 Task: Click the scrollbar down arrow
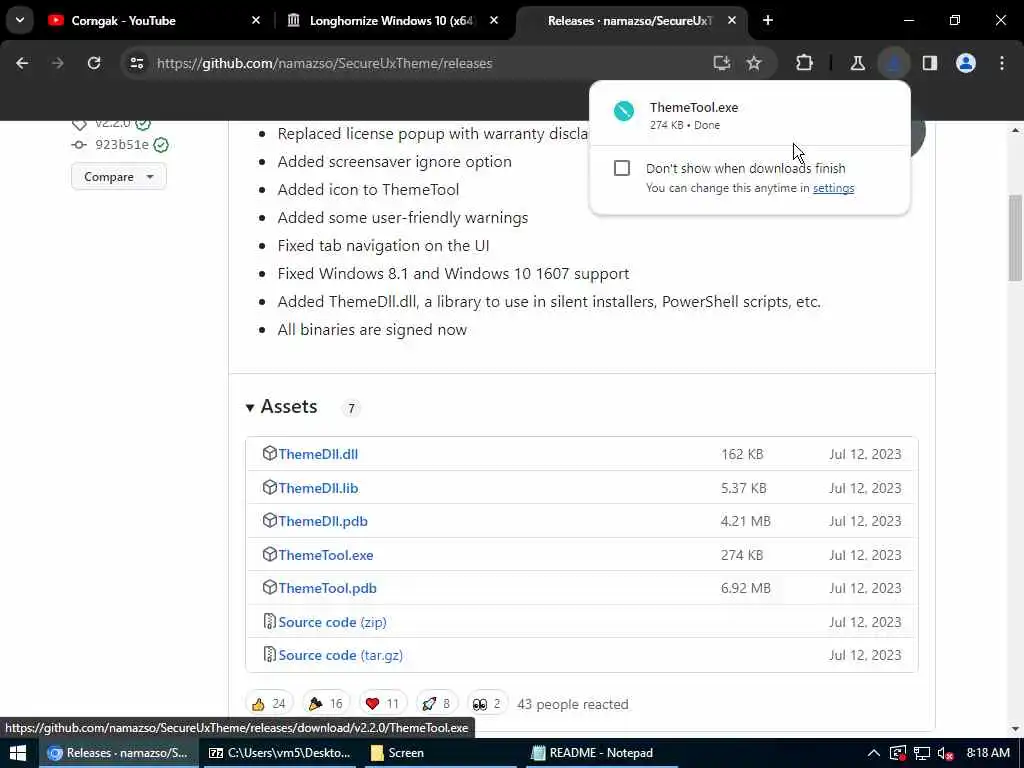point(1016,728)
